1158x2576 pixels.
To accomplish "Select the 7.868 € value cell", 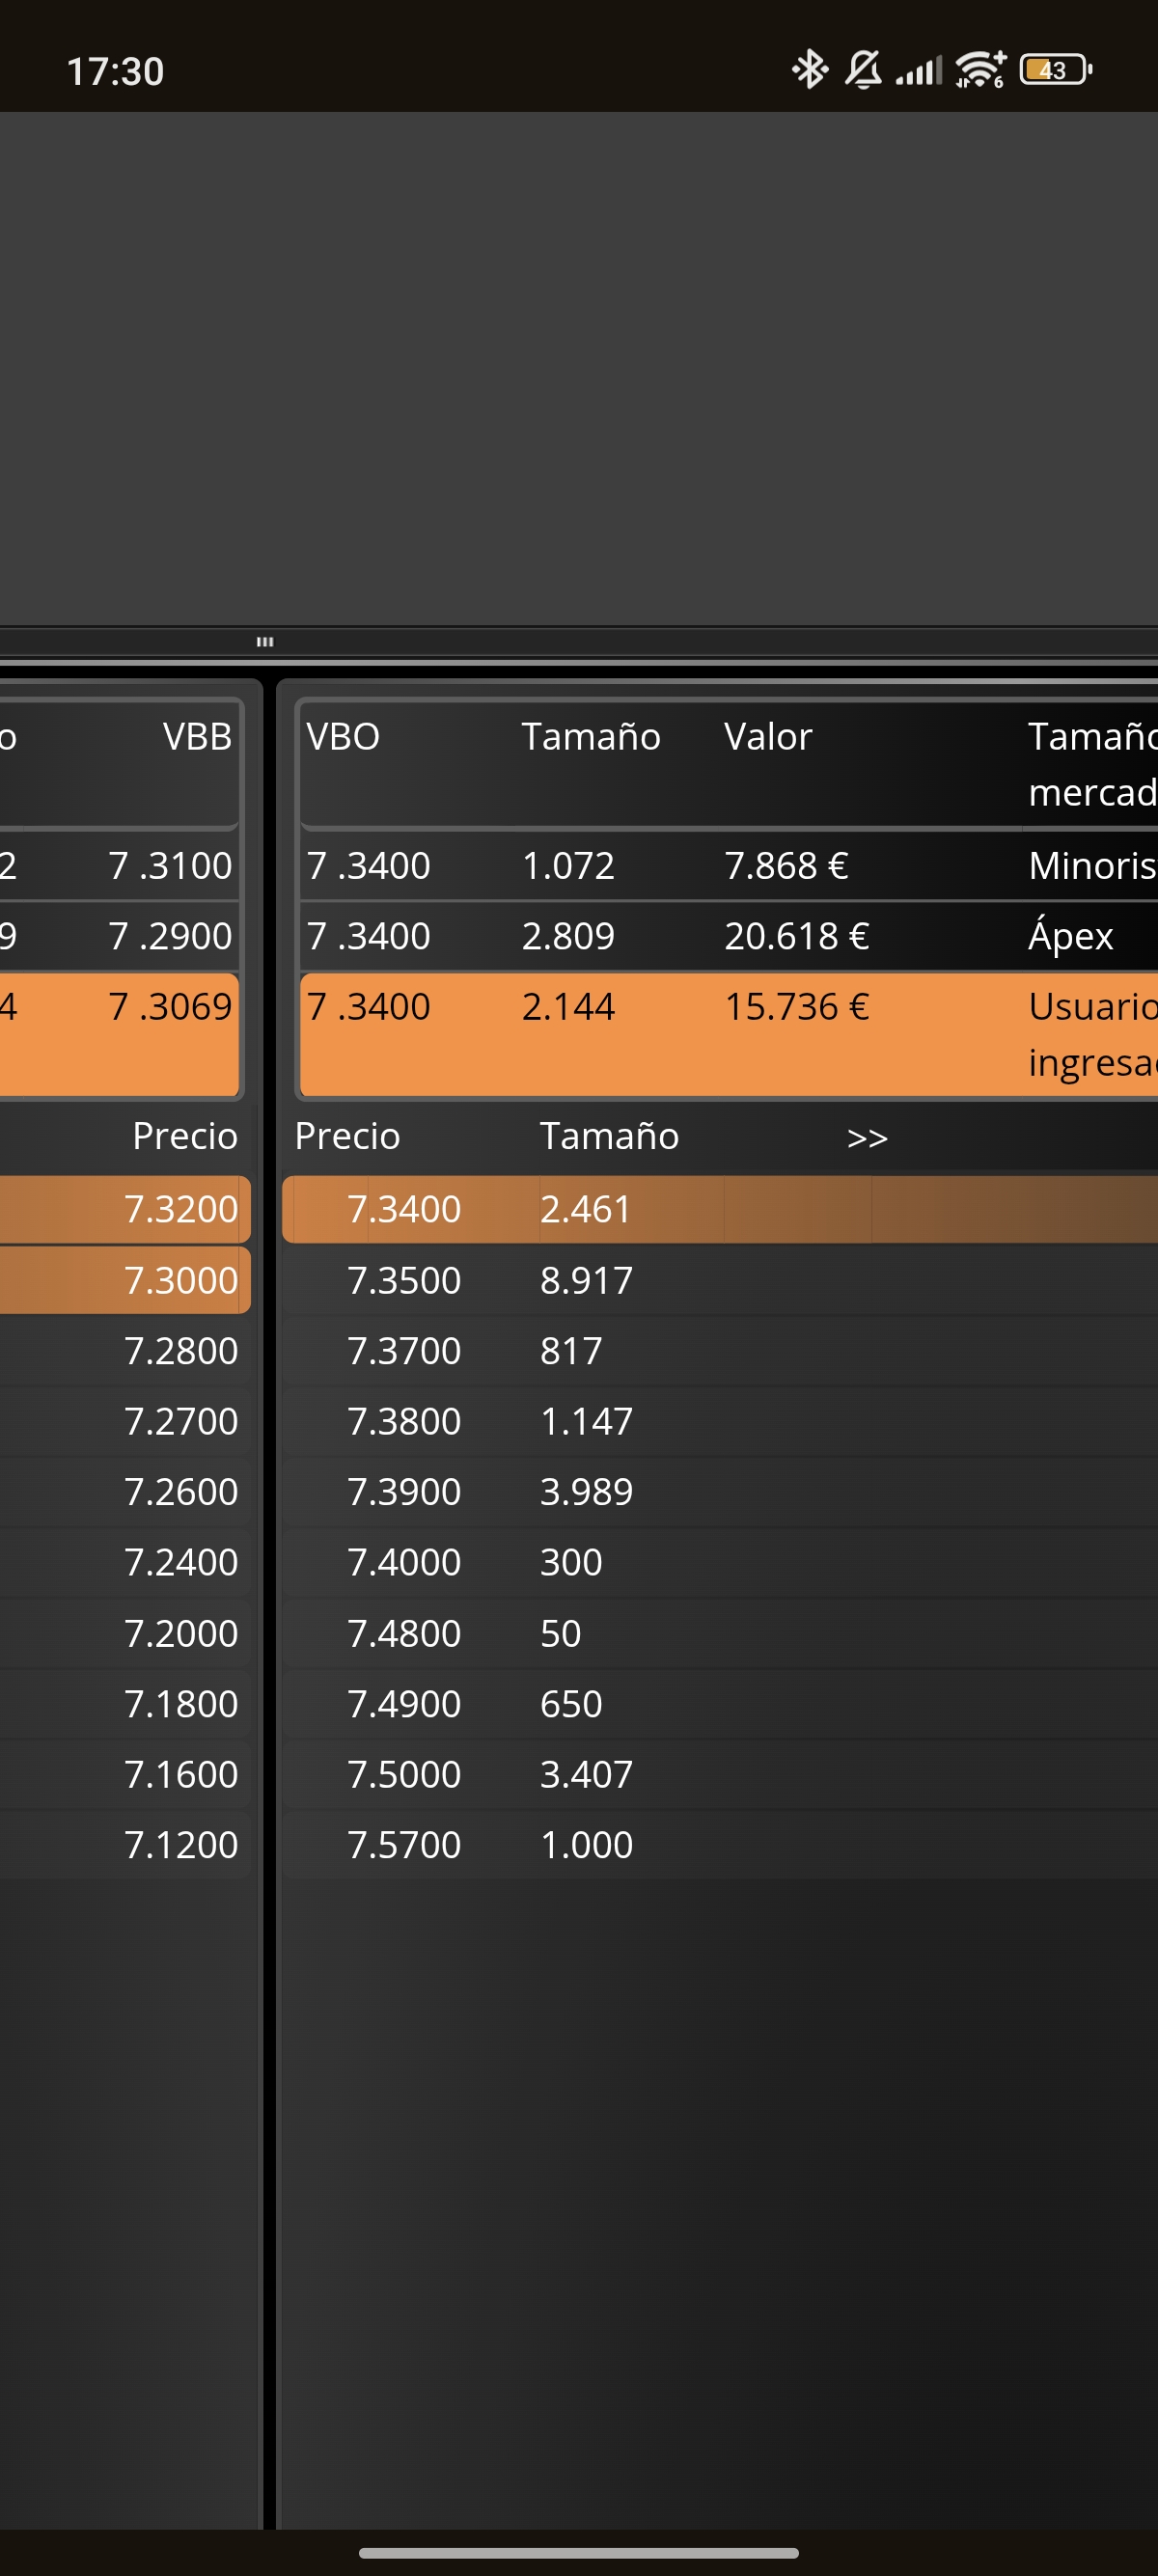I will pyautogui.click(x=786, y=866).
